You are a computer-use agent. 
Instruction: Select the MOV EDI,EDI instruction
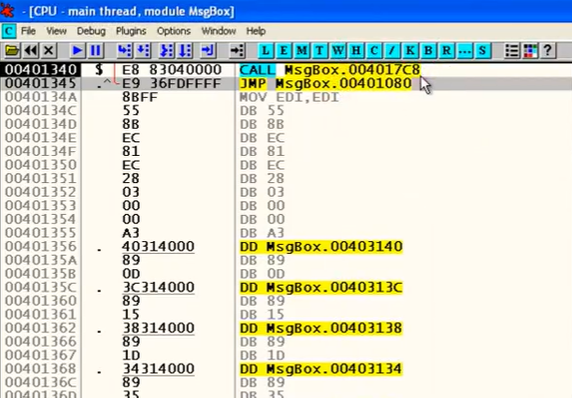click(289, 97)
